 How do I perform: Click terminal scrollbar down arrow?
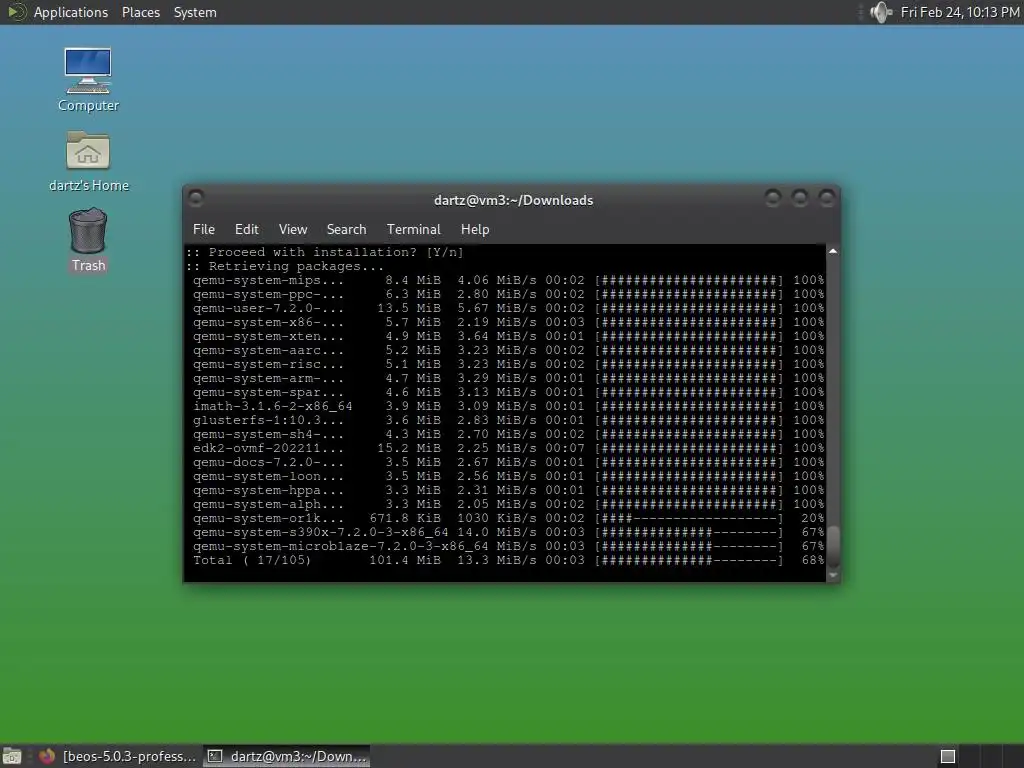coord(833,575)
